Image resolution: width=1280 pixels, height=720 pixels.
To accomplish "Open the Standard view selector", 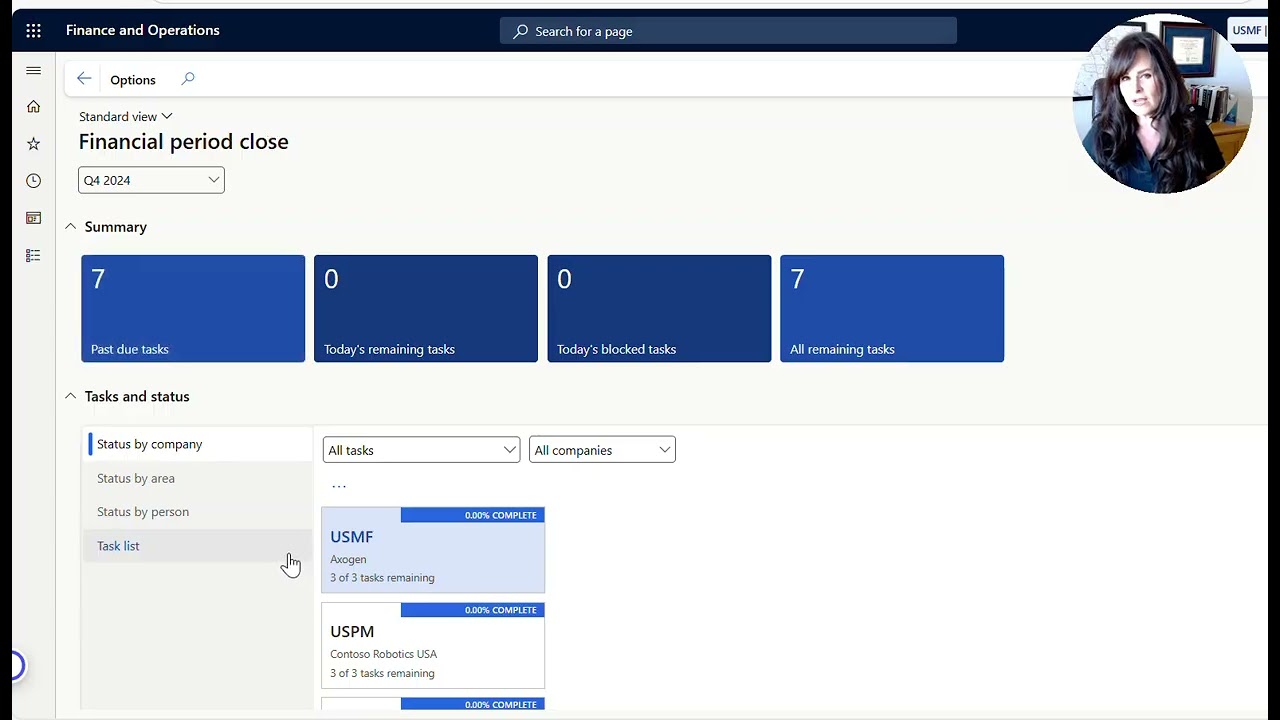I will pyautogui.click(x=126, y=117).
